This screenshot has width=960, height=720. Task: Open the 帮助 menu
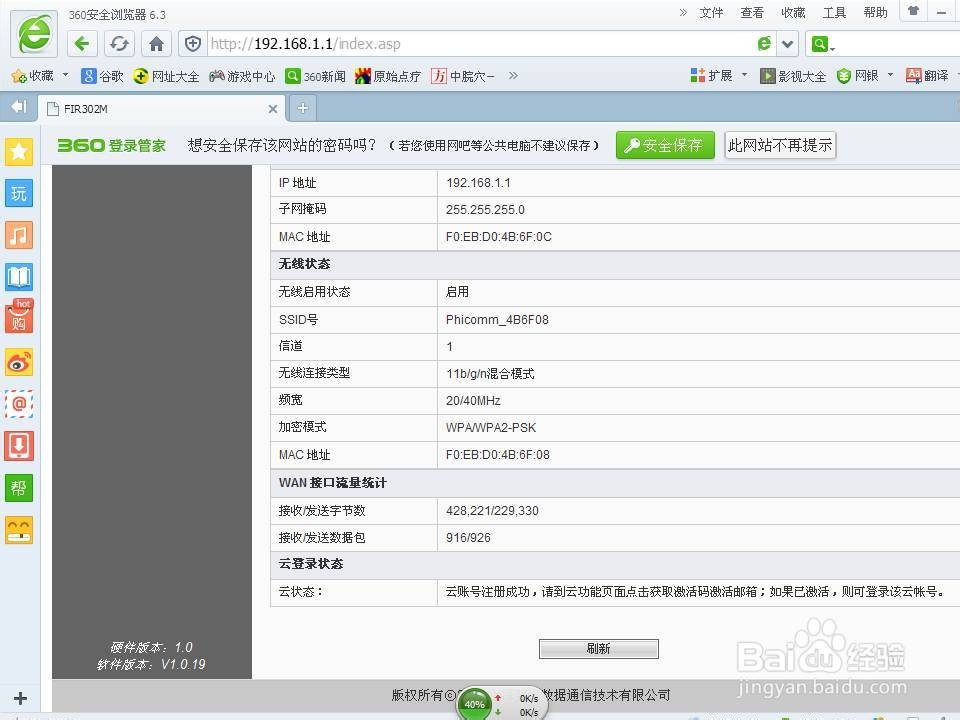coord(876,12)
